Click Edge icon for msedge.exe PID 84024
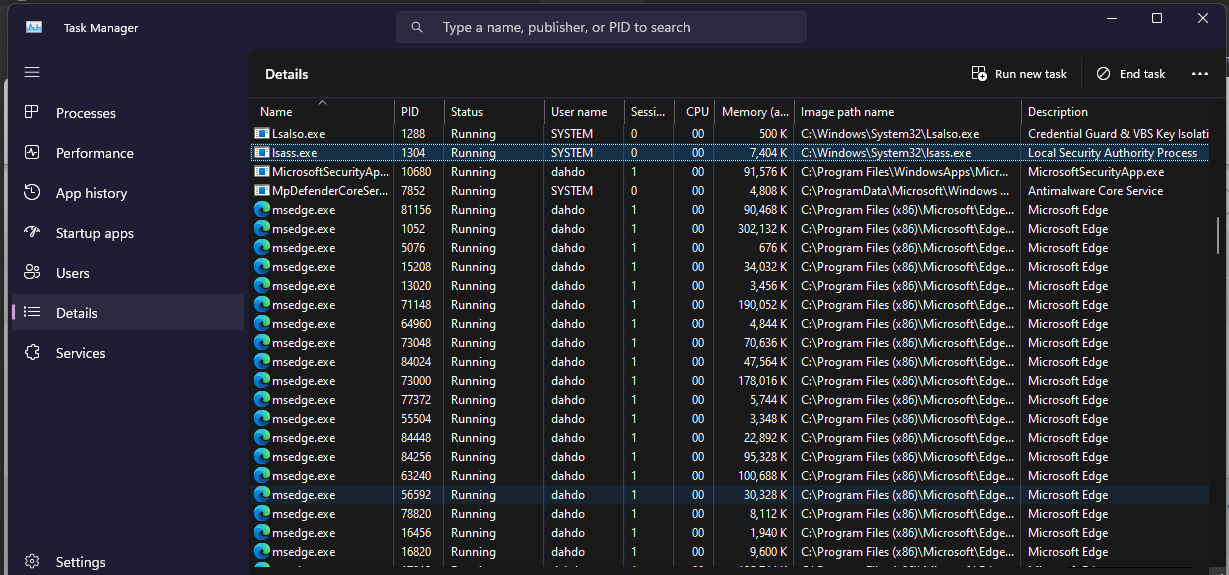The width and height of the screenshot is (1229, 575). (x=262, y=362)
